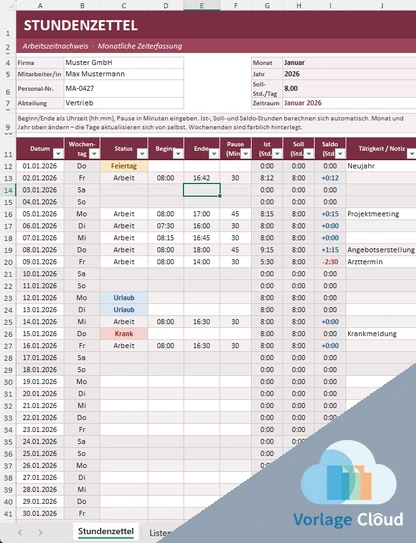Open the Wochentag column filter dropdown
Viewport: 416px width, 543px height.
tap(94, 153)
